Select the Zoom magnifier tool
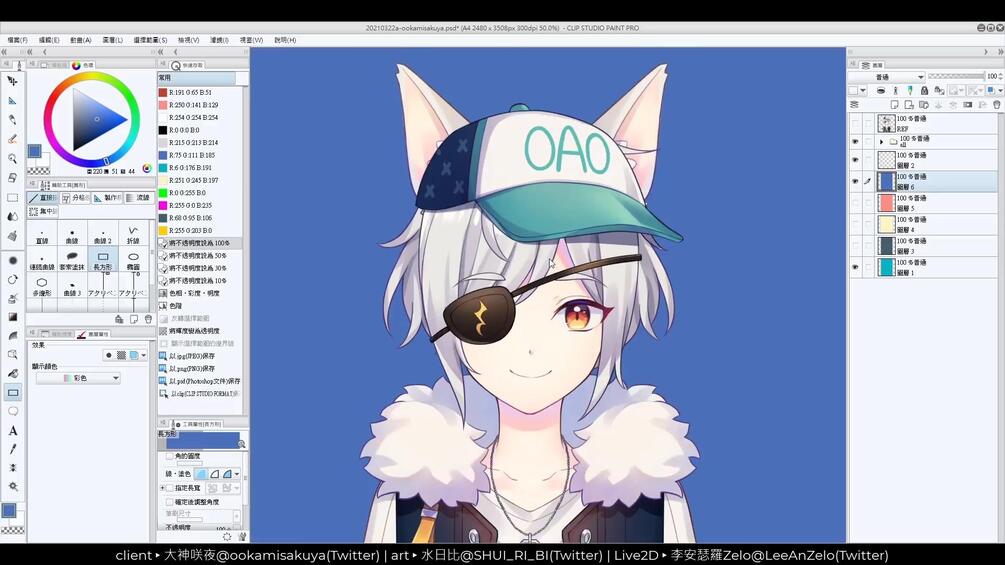Screen dimensions: 1005x565 click(12, 158)
